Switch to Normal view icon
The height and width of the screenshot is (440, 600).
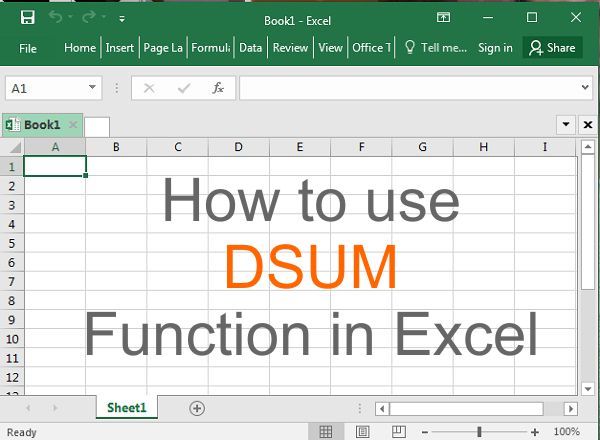[x=325, y=432]
